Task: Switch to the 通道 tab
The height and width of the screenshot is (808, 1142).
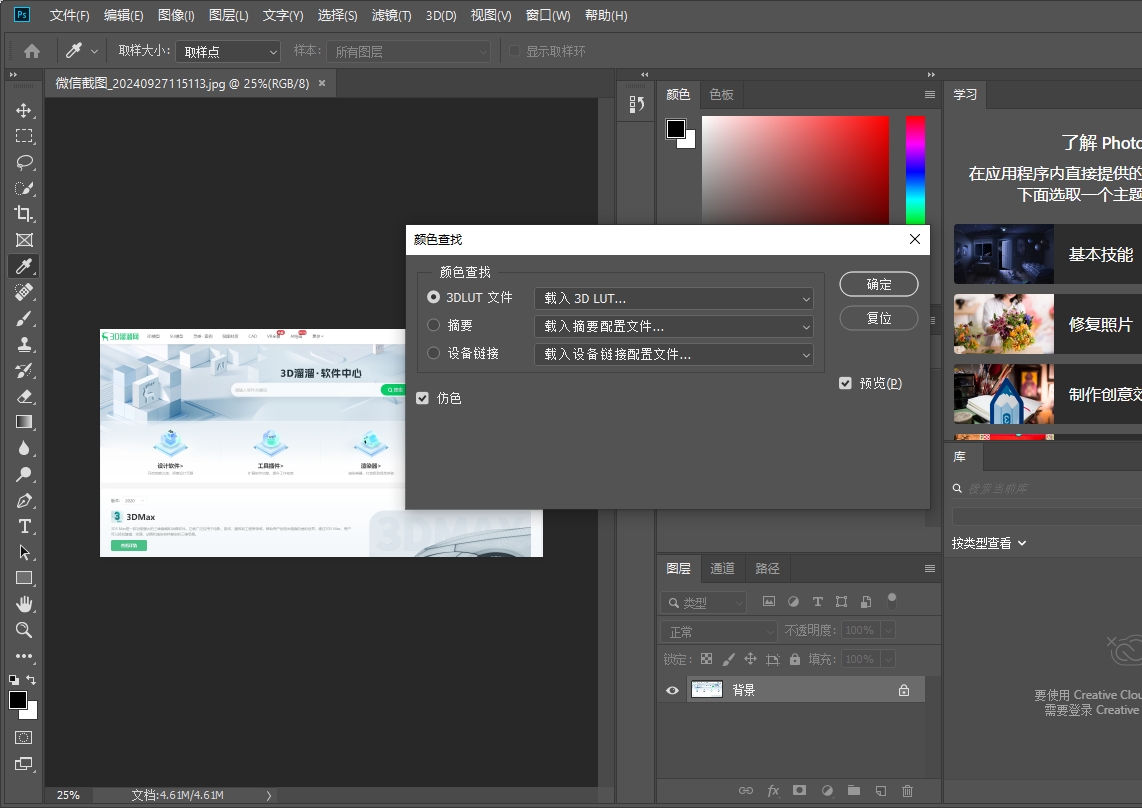Action: pyautogui.click(x=722, y=568)
